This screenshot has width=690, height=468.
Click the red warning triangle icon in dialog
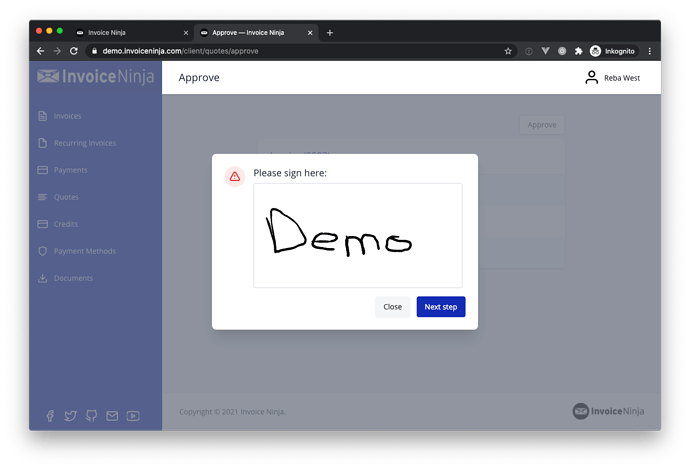click(x=235, y=176)
